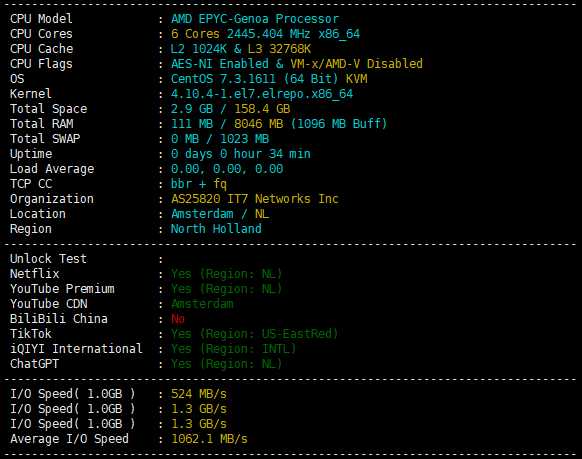This screenshot has width=582, height=459.
Task: Select the TikTok US-EastRed region result
Action: point(254,334)
